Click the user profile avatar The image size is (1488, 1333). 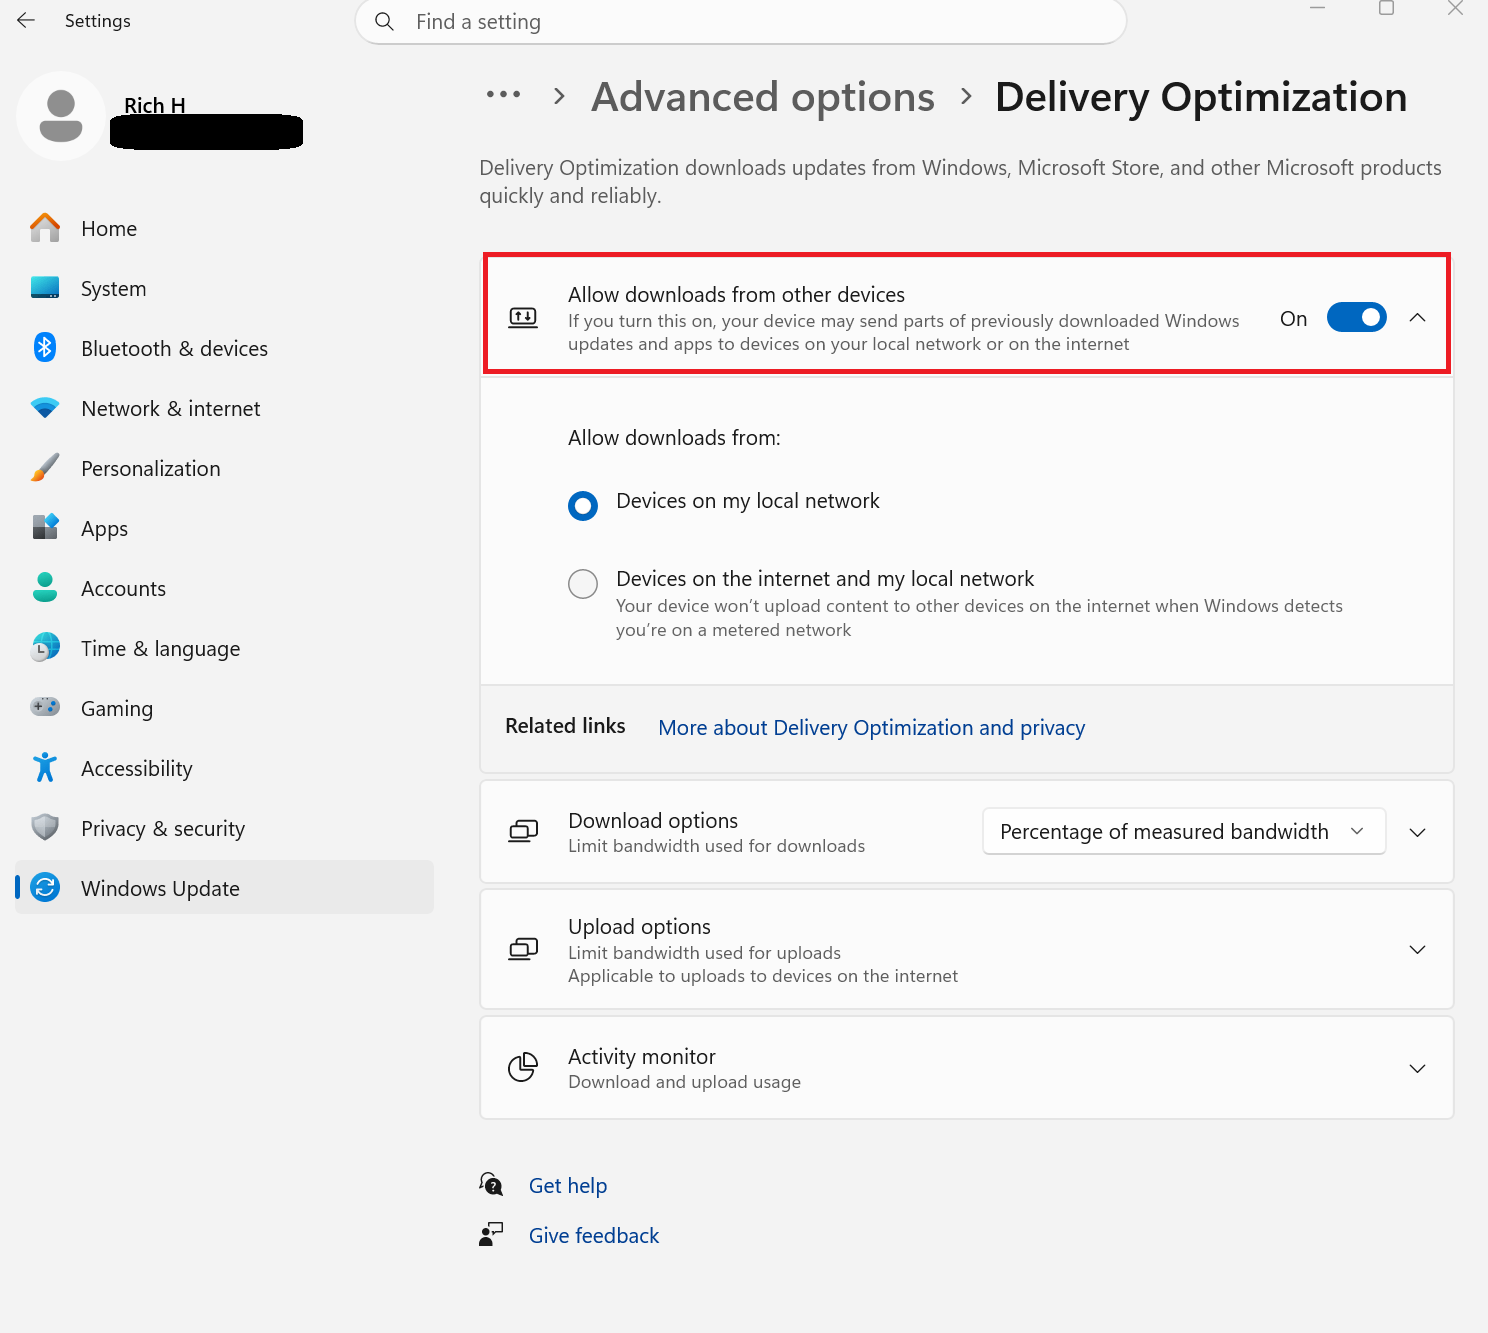click(61, 115)
